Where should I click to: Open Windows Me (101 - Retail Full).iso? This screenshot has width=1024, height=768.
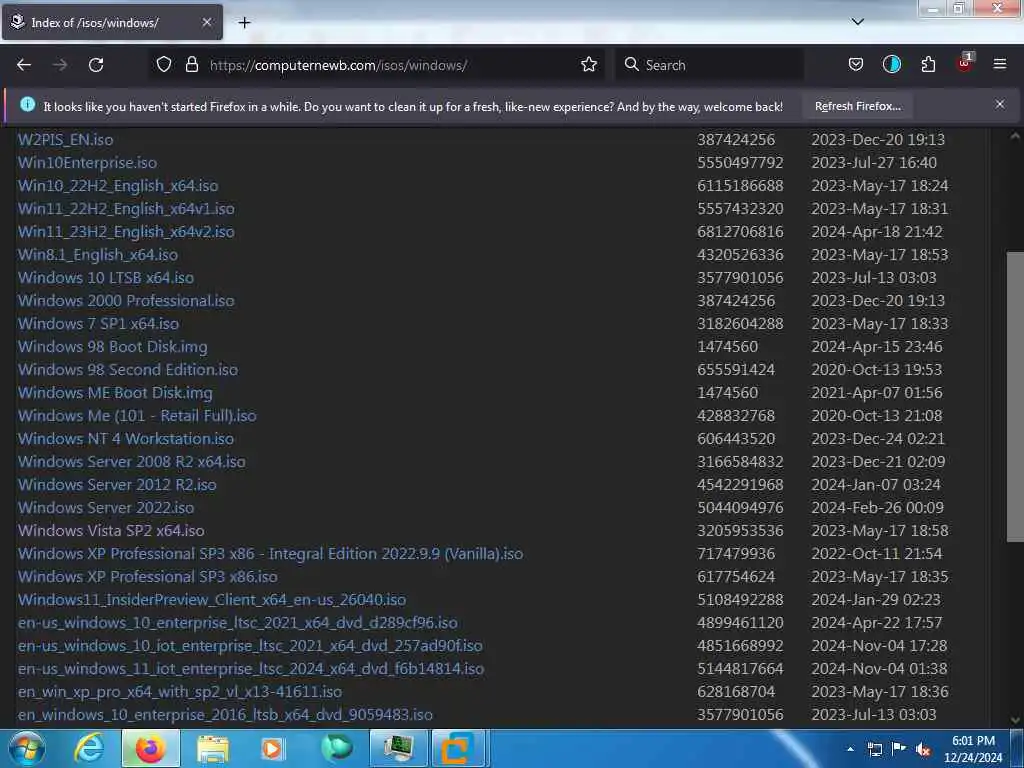[137, 415]
